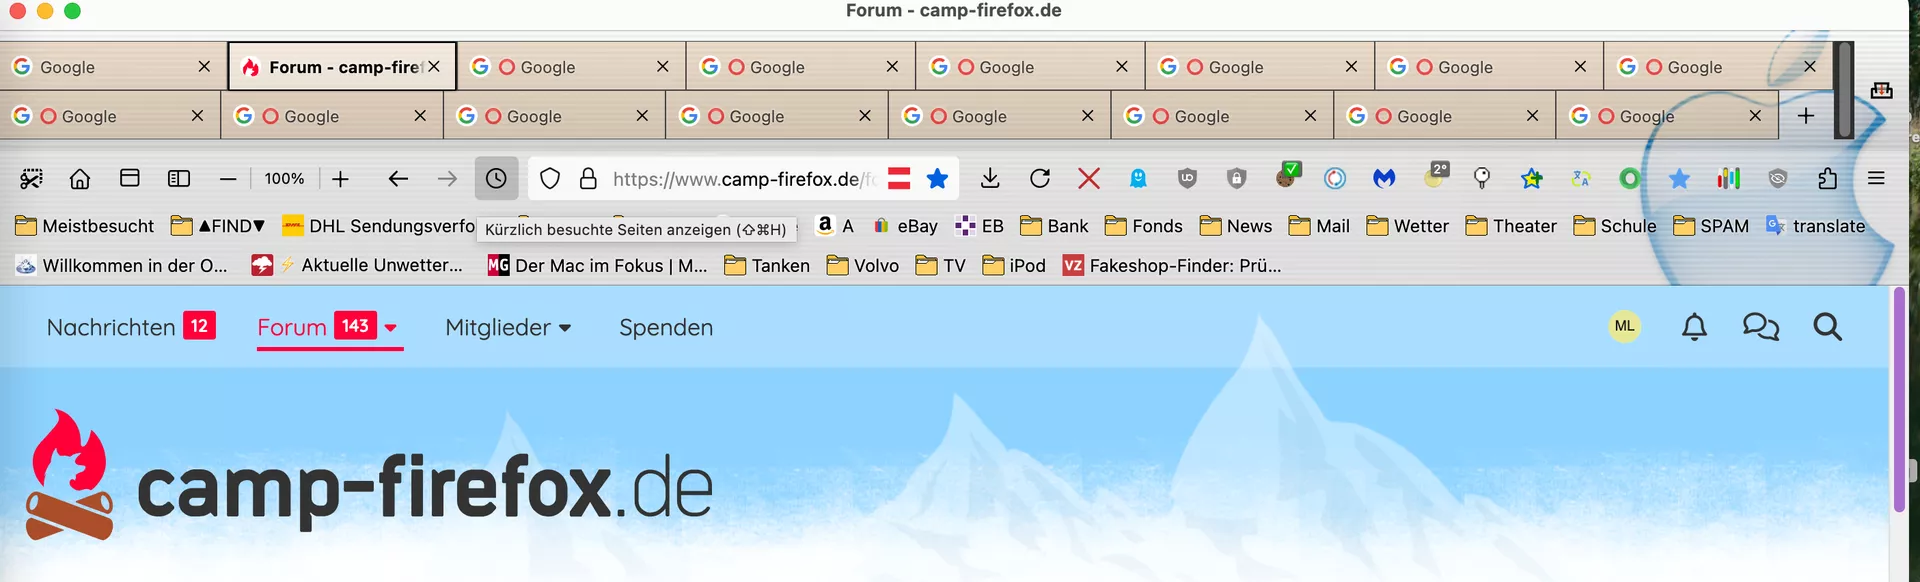Expand the Mail bookmarks folder
The width and height of the screenshot is (1920, 582).
pos(1319,226)
